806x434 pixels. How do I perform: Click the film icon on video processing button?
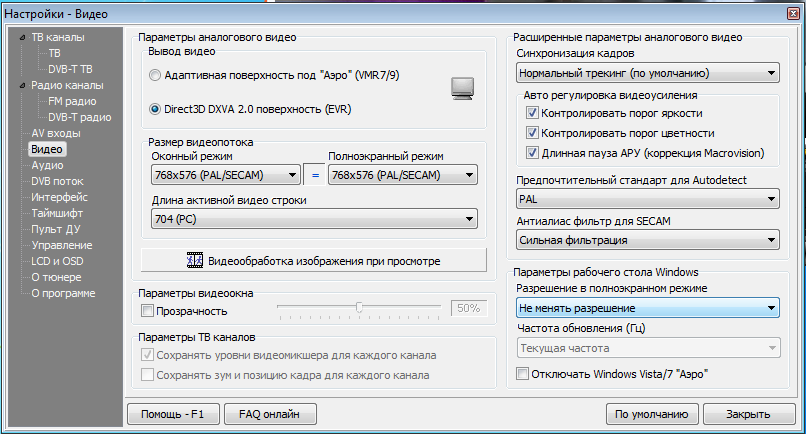tap(195, 261)
